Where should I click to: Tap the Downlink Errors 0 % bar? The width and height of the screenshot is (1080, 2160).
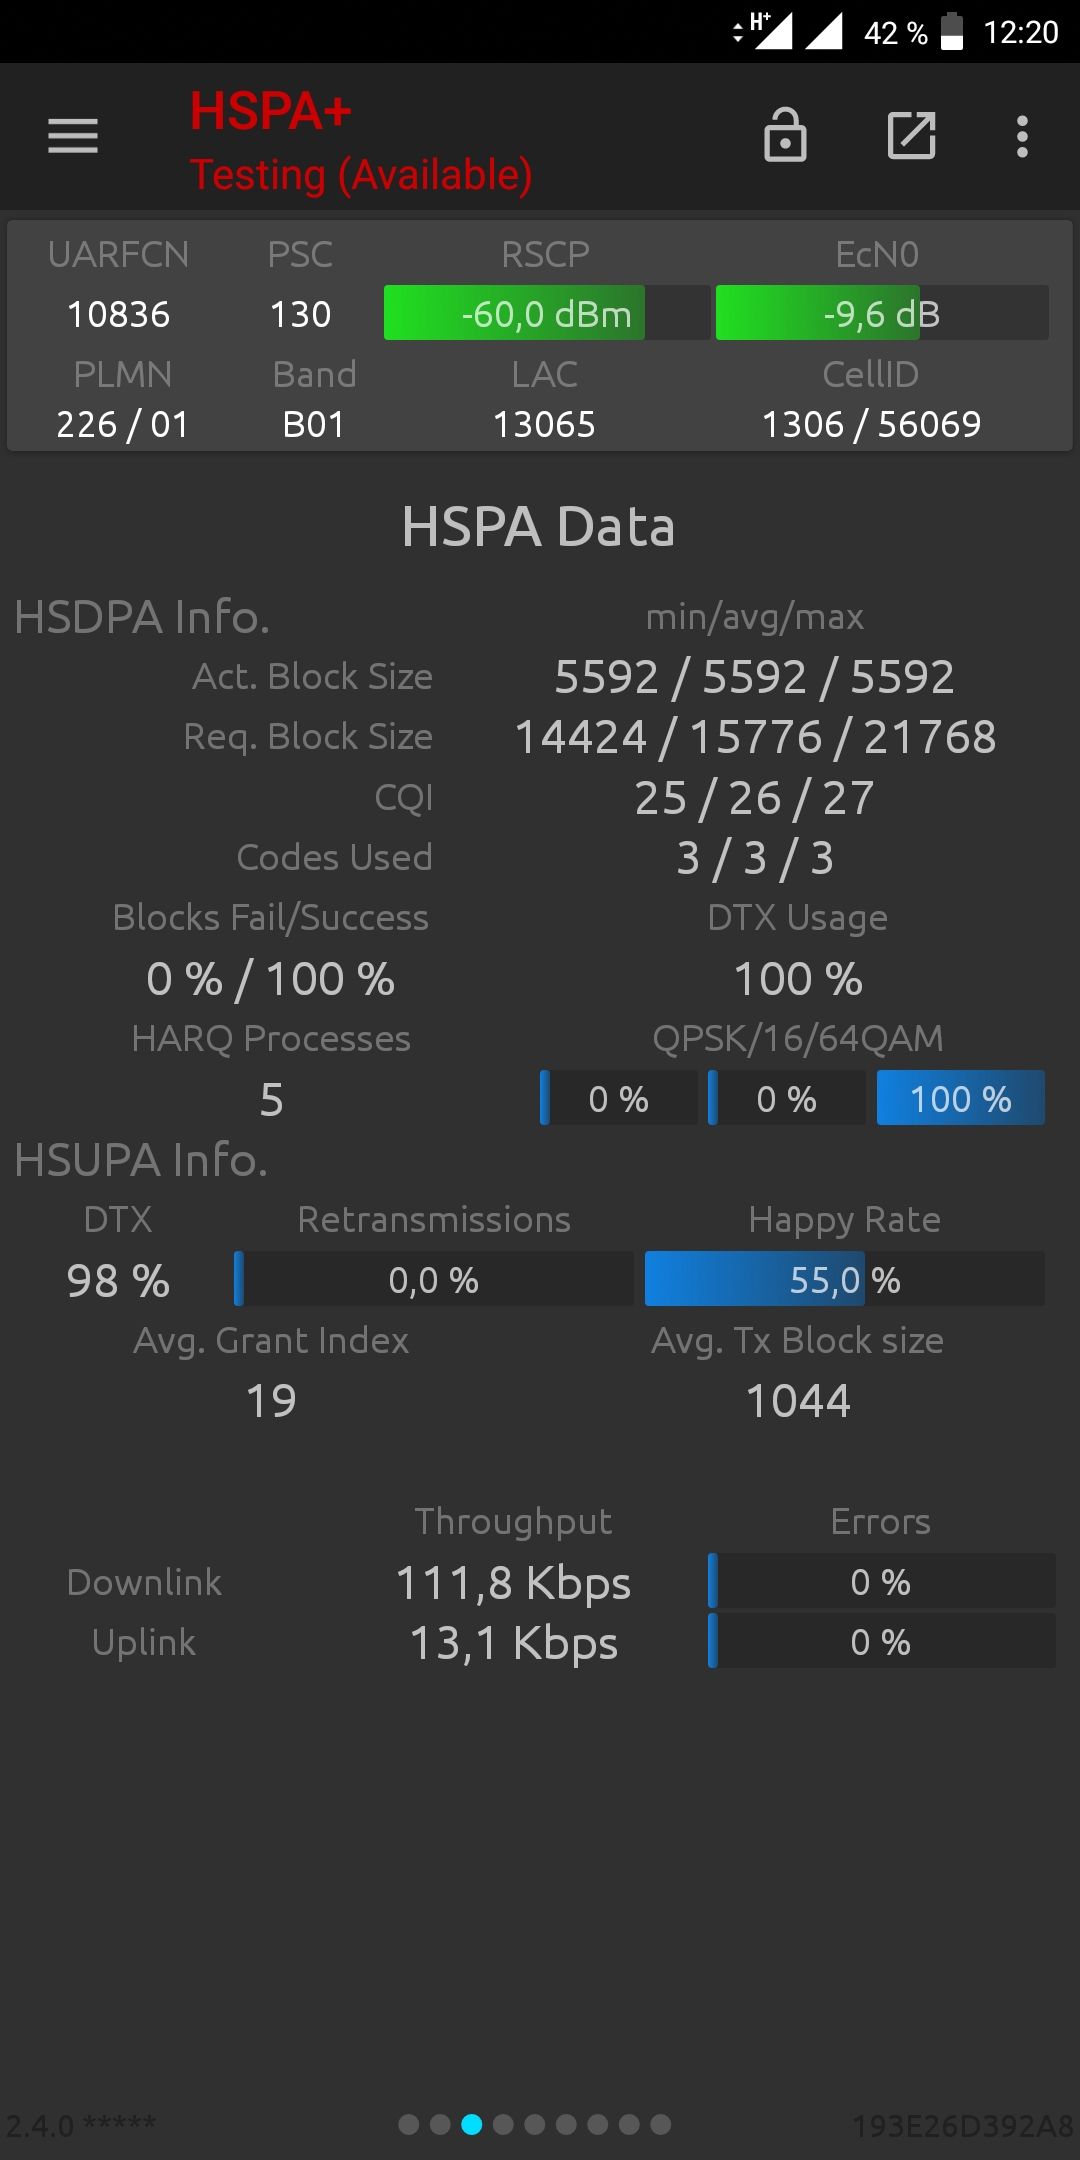(x=882, y=1581)
